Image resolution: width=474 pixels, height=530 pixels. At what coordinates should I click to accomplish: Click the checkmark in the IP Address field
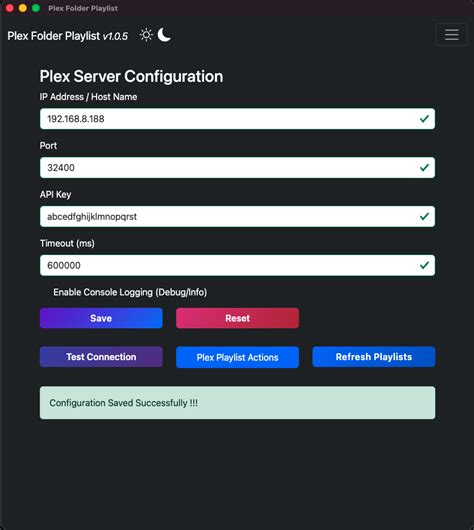[424, 119]
